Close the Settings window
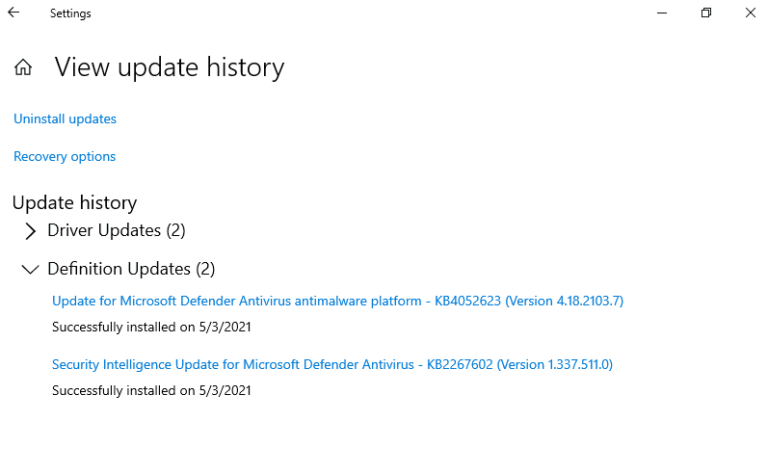This screenshot has height=474, width=768. (750, 13)
